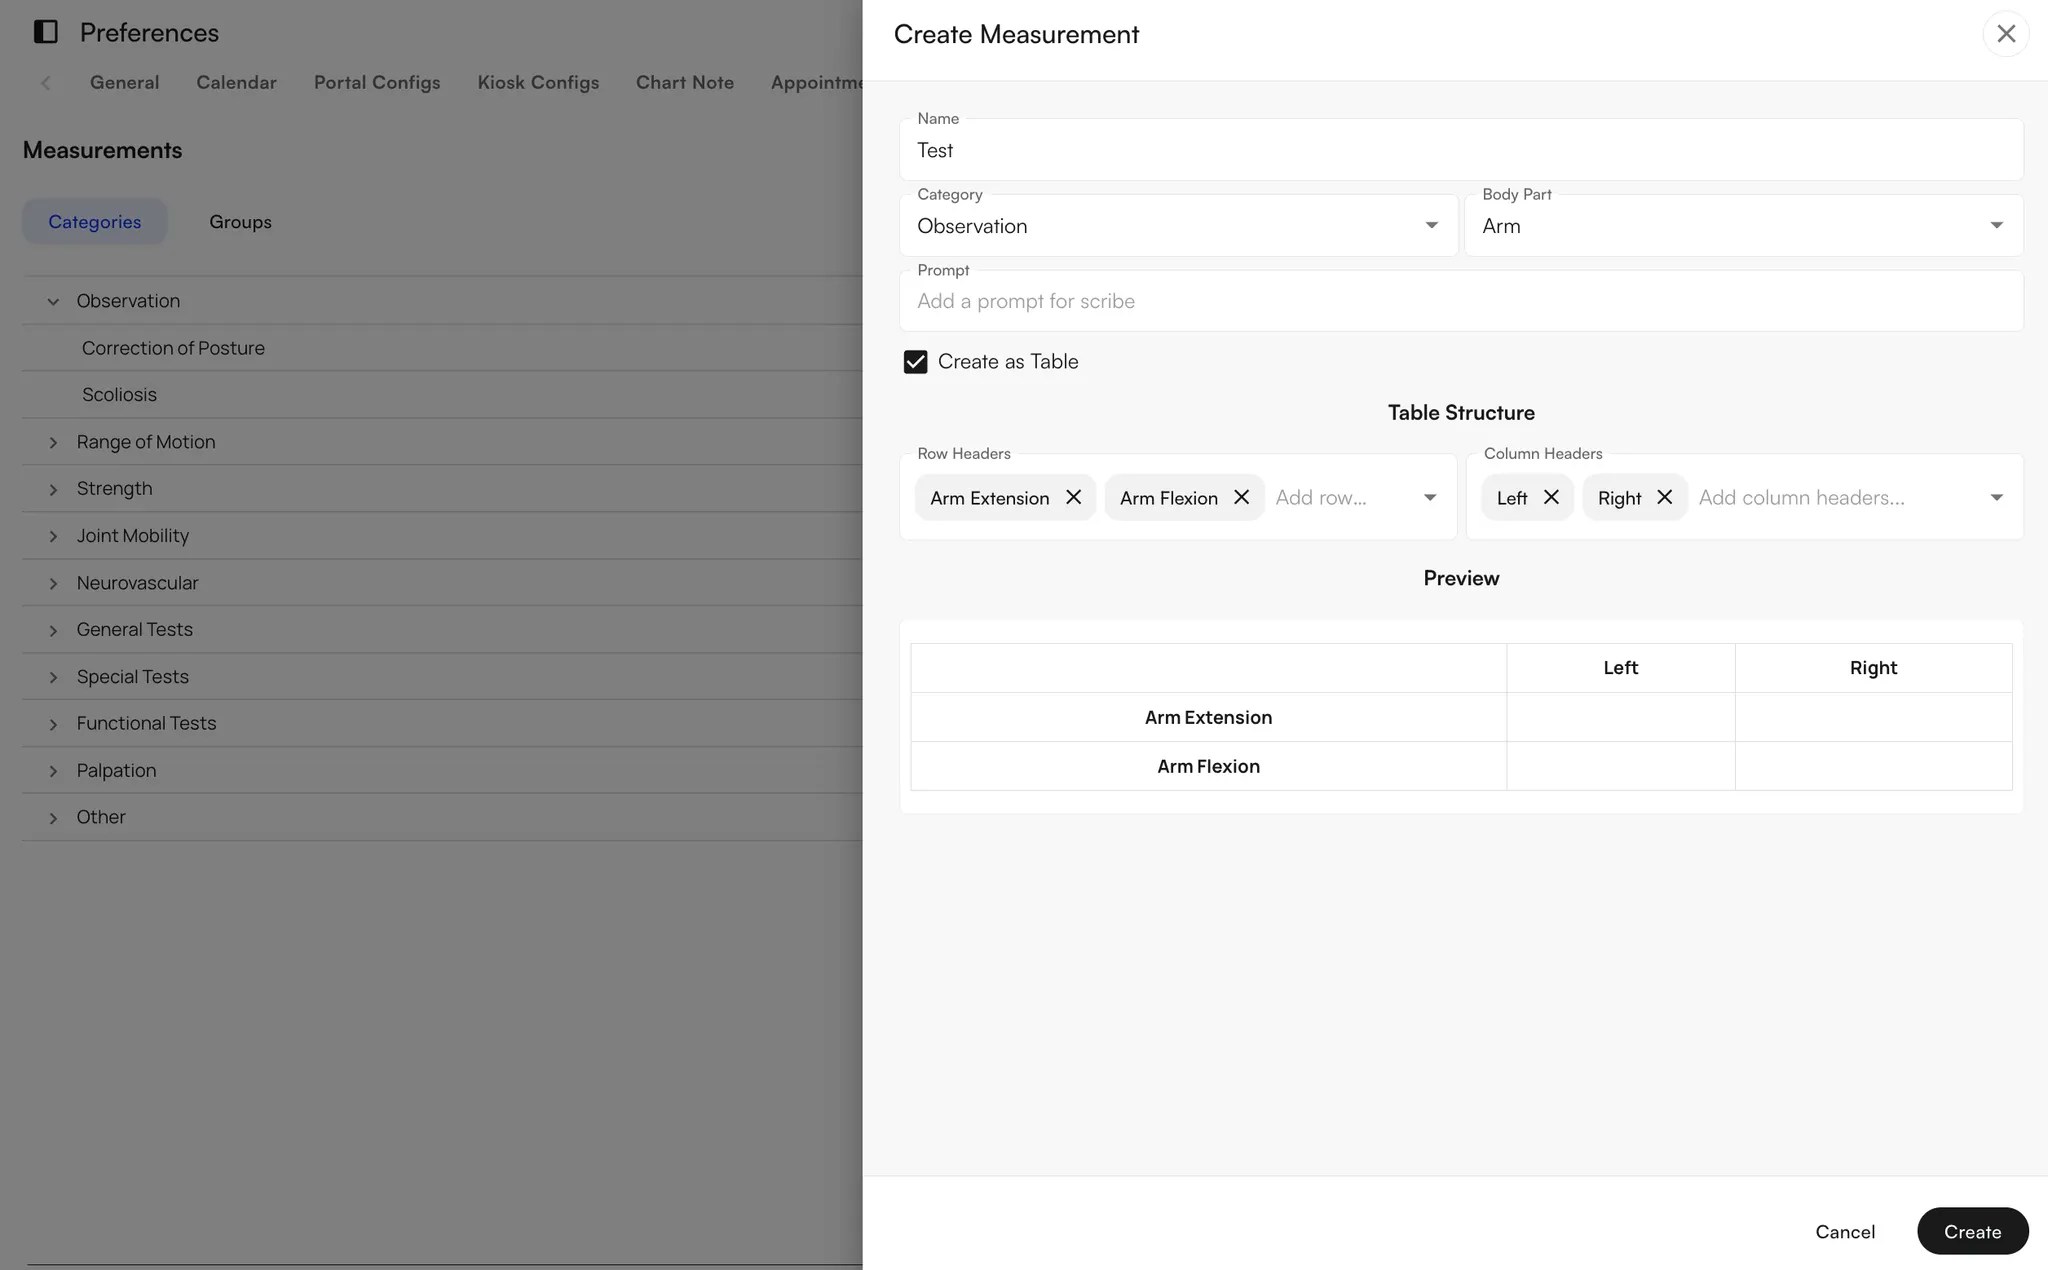Image resolution: width=2048 pixels, height=1270 pixels.
Task: Delete the Right column header chip
Action: pos(1663,497)
